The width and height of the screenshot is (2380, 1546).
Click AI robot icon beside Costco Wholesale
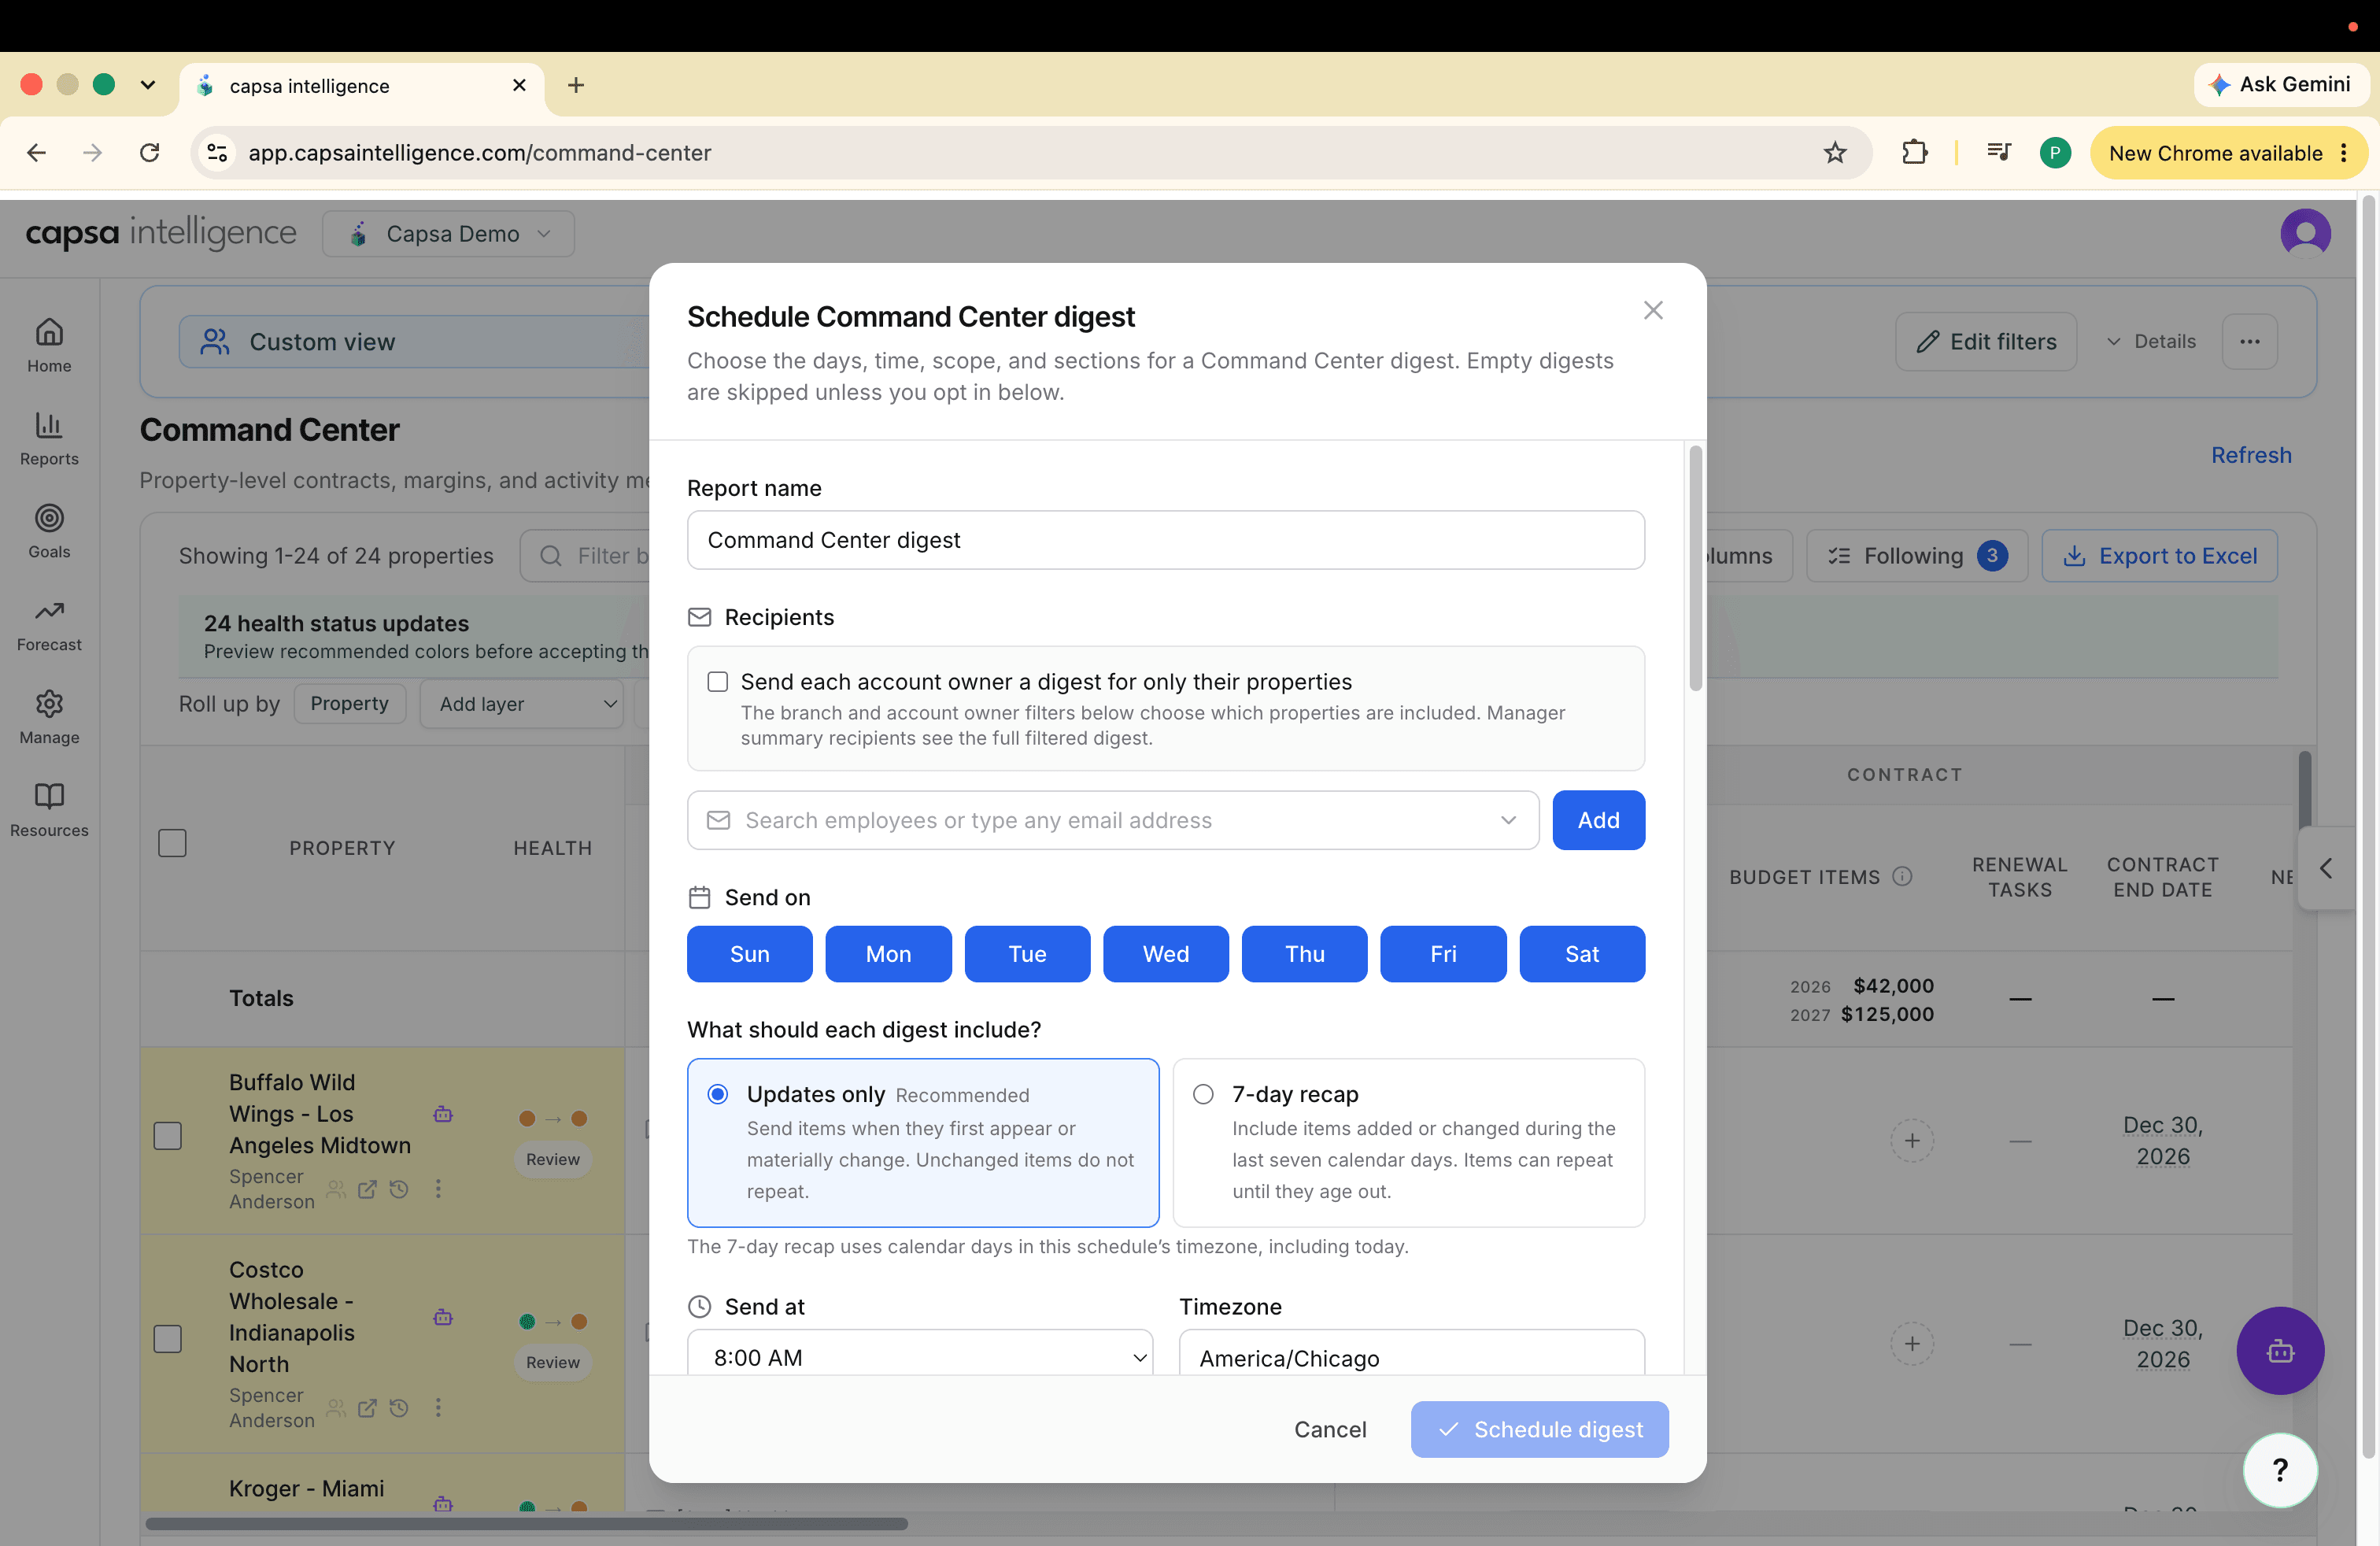point(443,1317)
